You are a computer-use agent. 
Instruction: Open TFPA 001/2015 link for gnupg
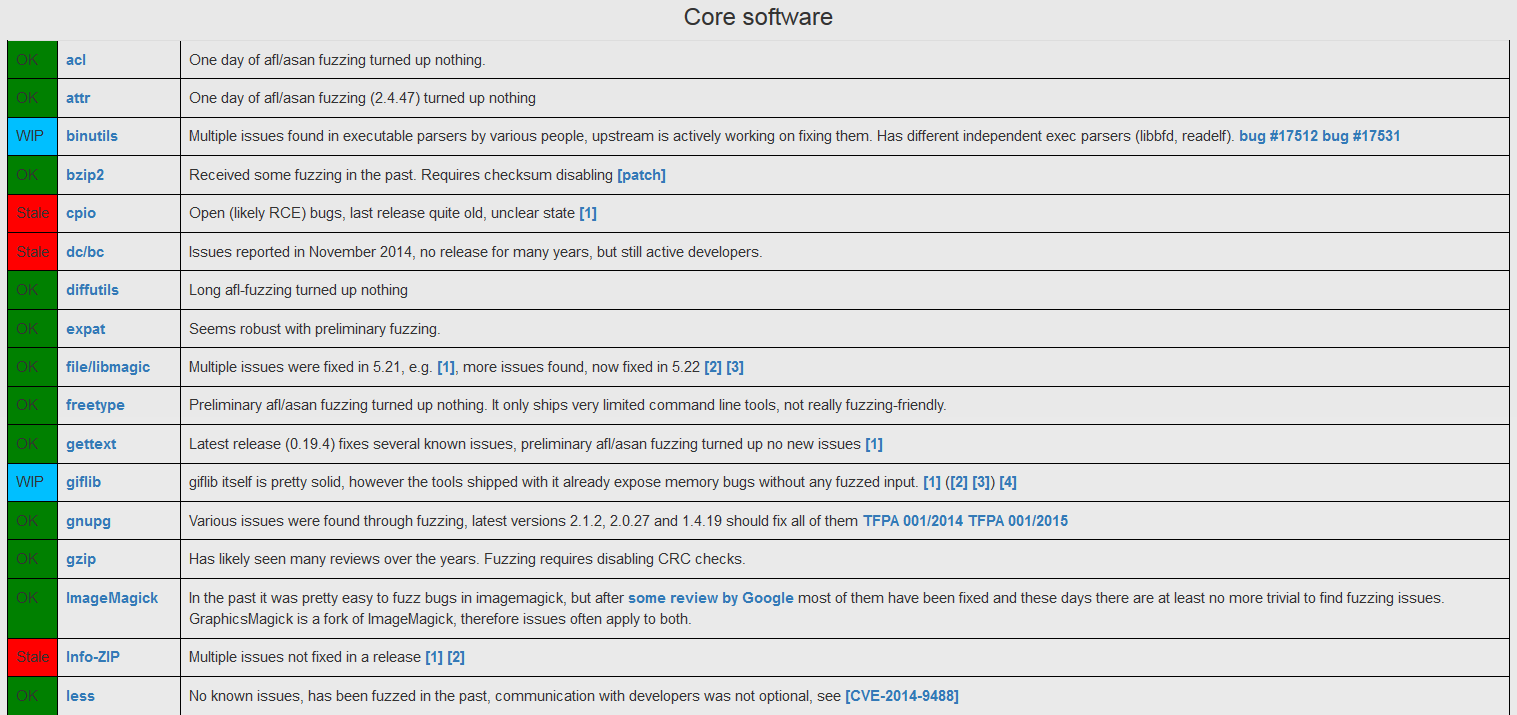(1018, 521)
